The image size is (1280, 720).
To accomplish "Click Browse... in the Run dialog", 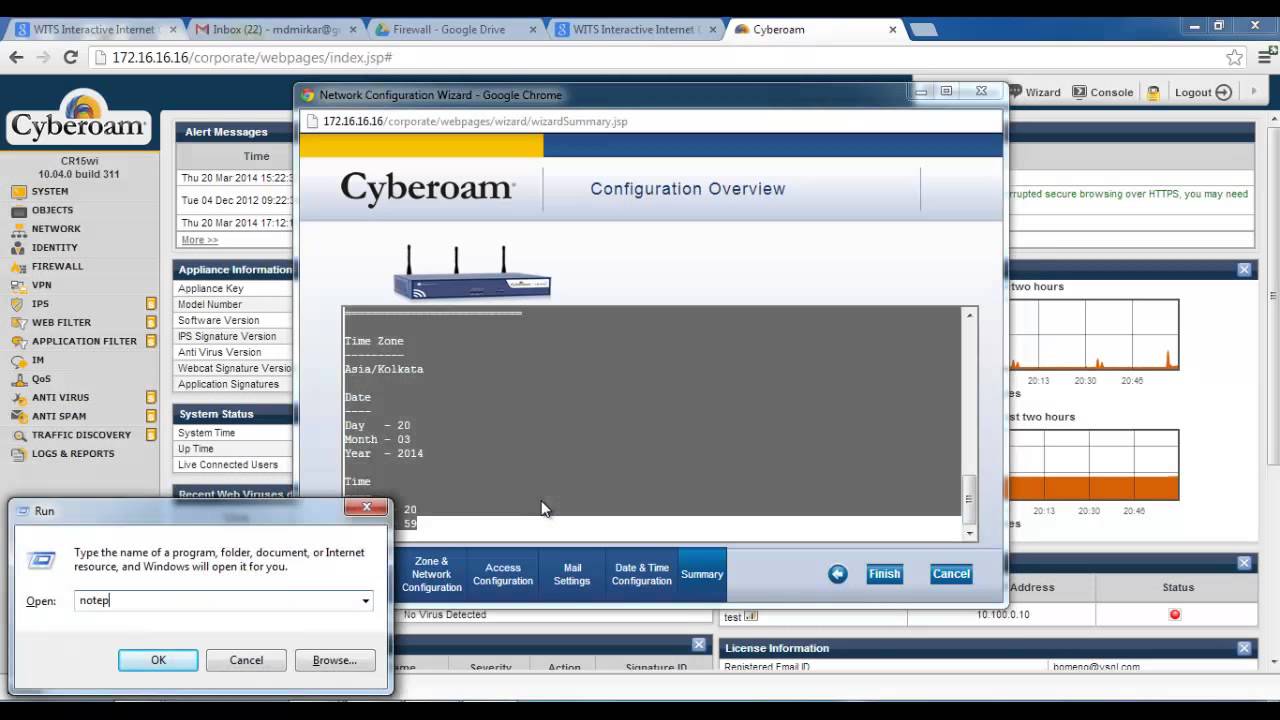I will click(x=334, y=660).
